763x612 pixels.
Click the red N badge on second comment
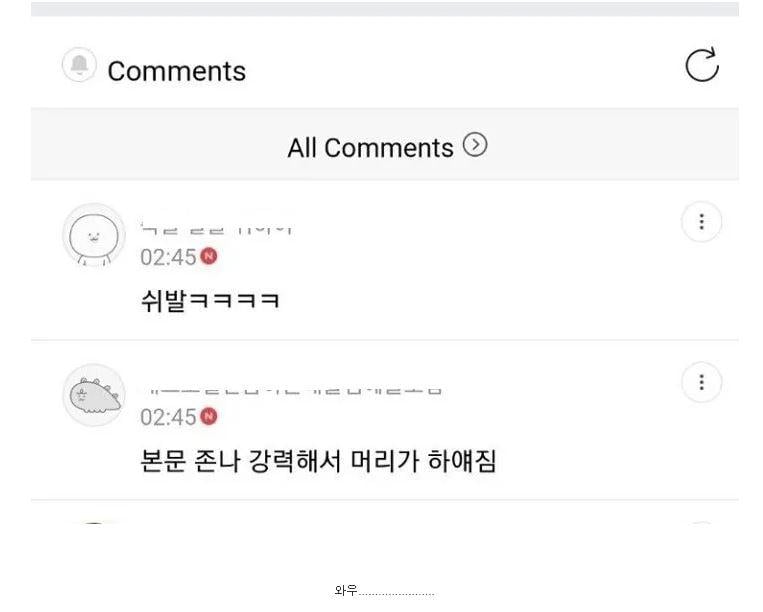click(209, 416)
